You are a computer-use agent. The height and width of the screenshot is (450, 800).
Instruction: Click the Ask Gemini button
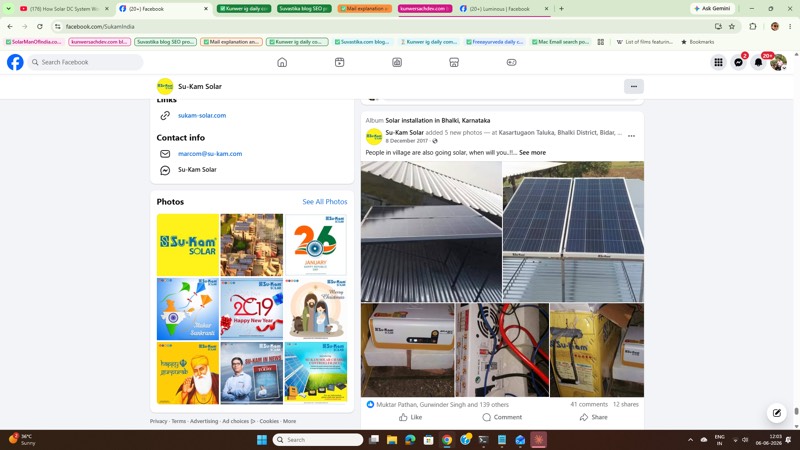(x=712, y=9)
